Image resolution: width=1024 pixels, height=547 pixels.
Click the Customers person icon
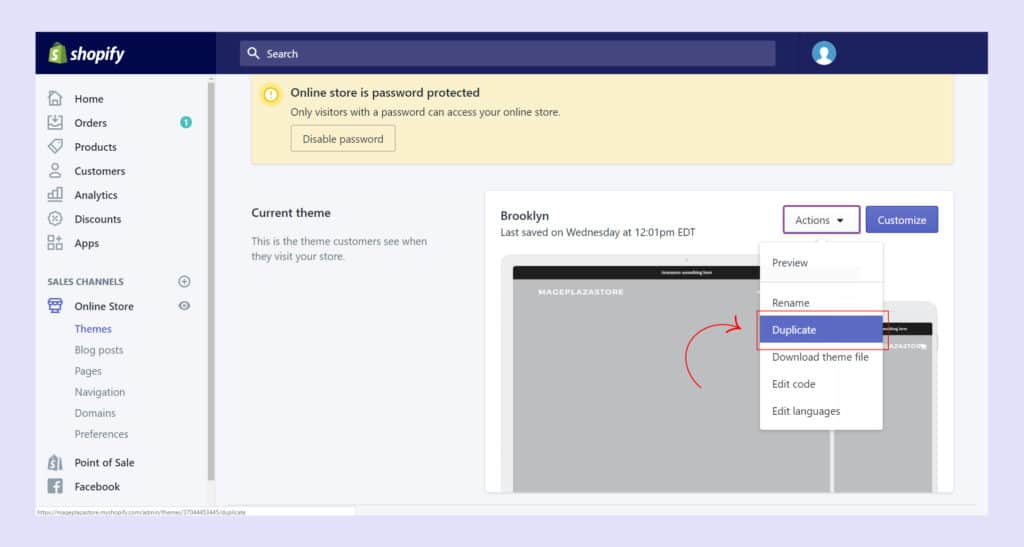pos(55,170)
